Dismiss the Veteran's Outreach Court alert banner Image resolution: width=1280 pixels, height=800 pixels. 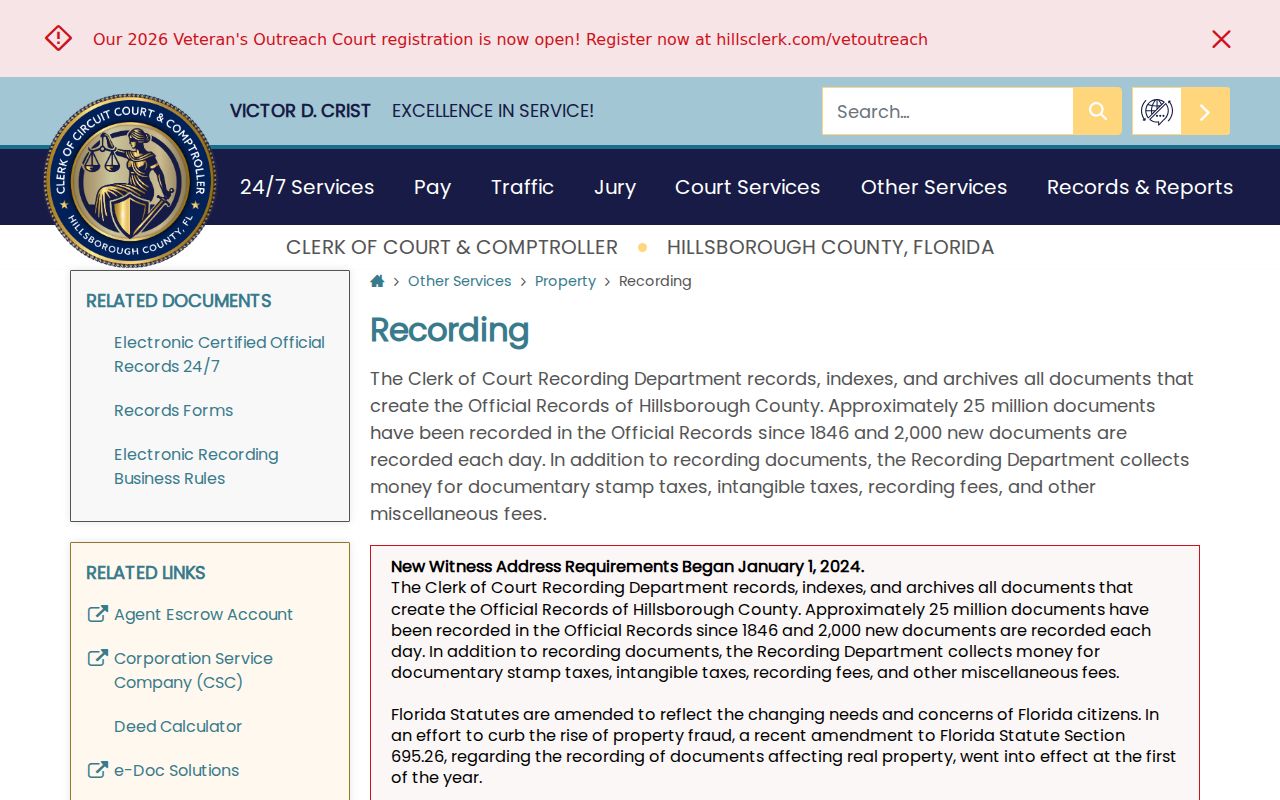[1221, 39]
